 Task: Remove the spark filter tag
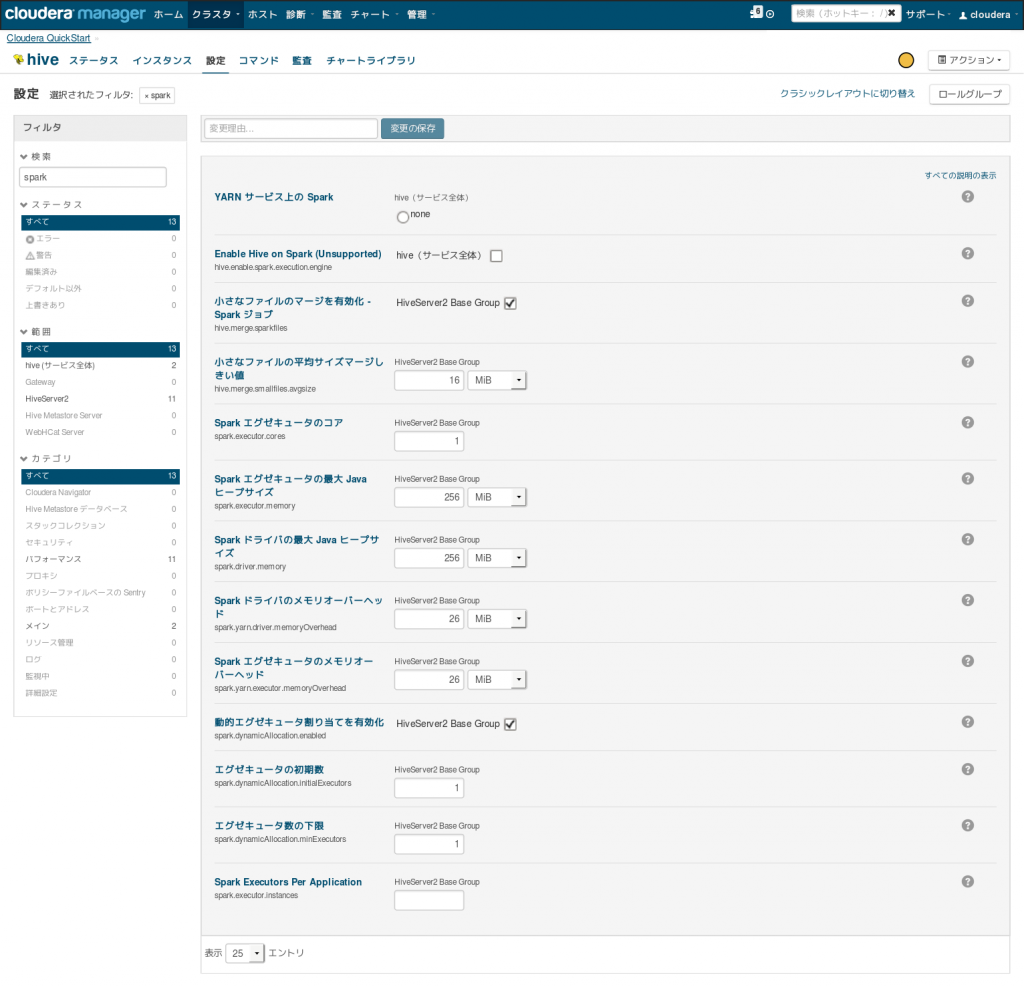[x=146, y=96]
